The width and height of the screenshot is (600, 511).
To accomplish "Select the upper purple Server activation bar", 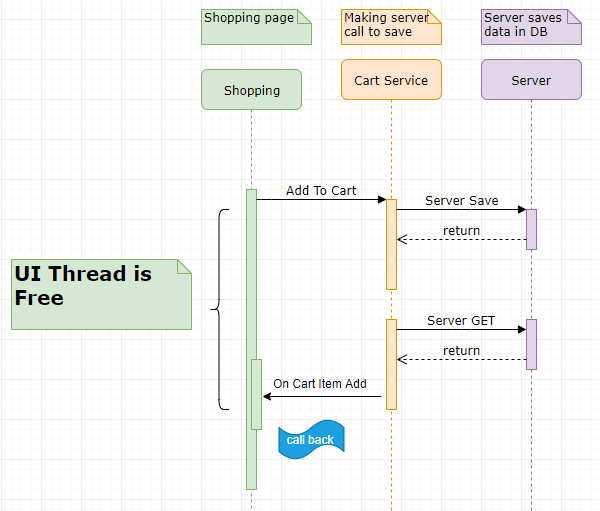I will (531, 229).
